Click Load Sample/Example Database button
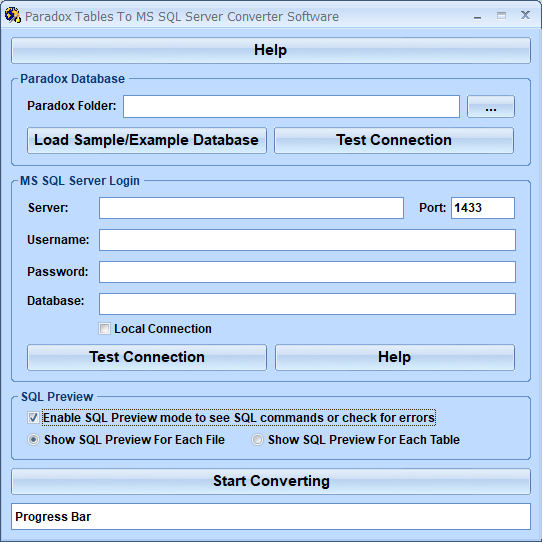 (147, 140)
